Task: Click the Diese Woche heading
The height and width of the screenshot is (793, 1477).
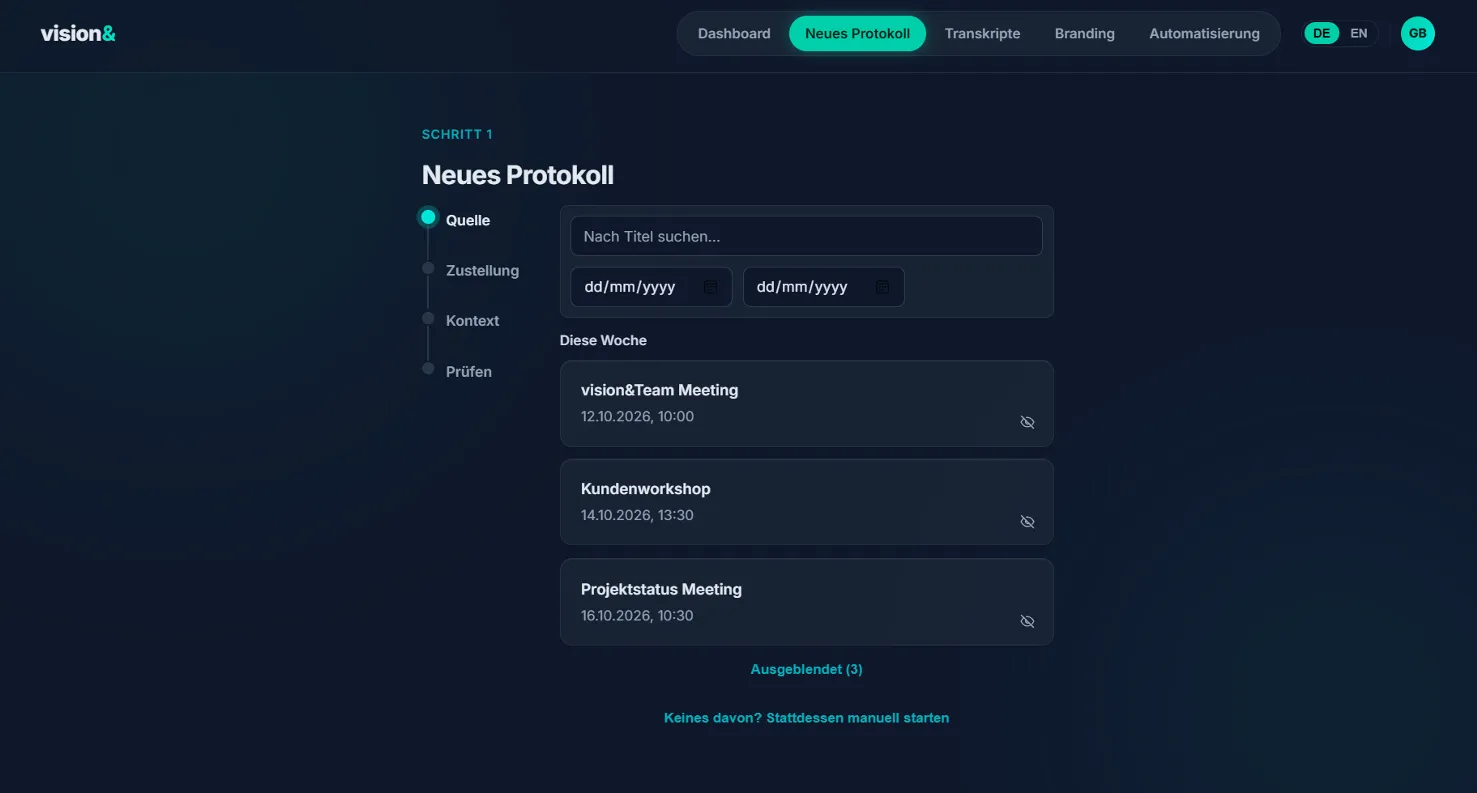Action: tap(603, 340)
